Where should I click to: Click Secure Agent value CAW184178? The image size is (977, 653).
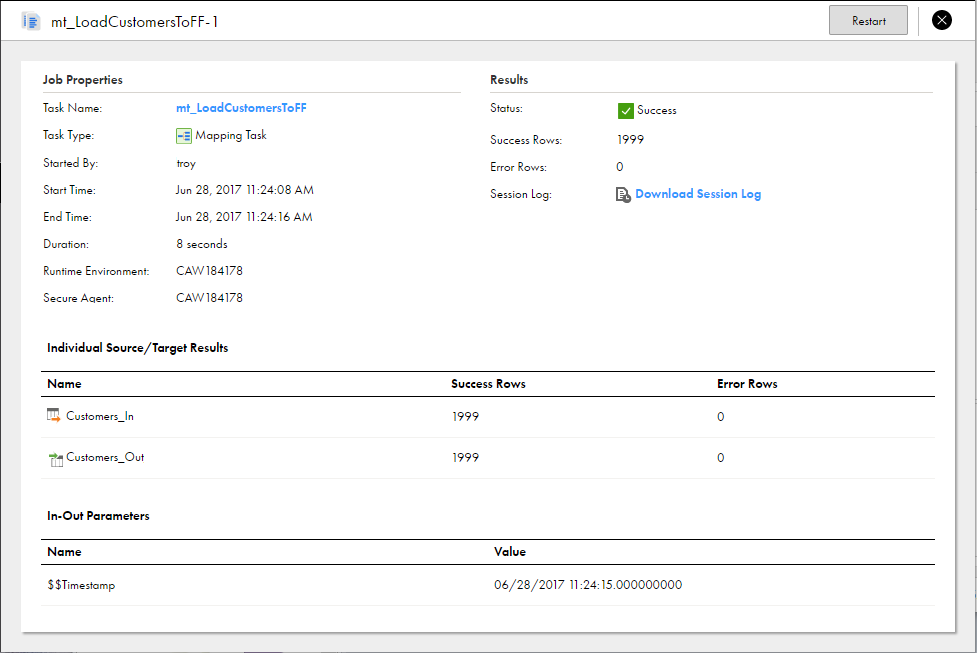click(x=209, y=297)
